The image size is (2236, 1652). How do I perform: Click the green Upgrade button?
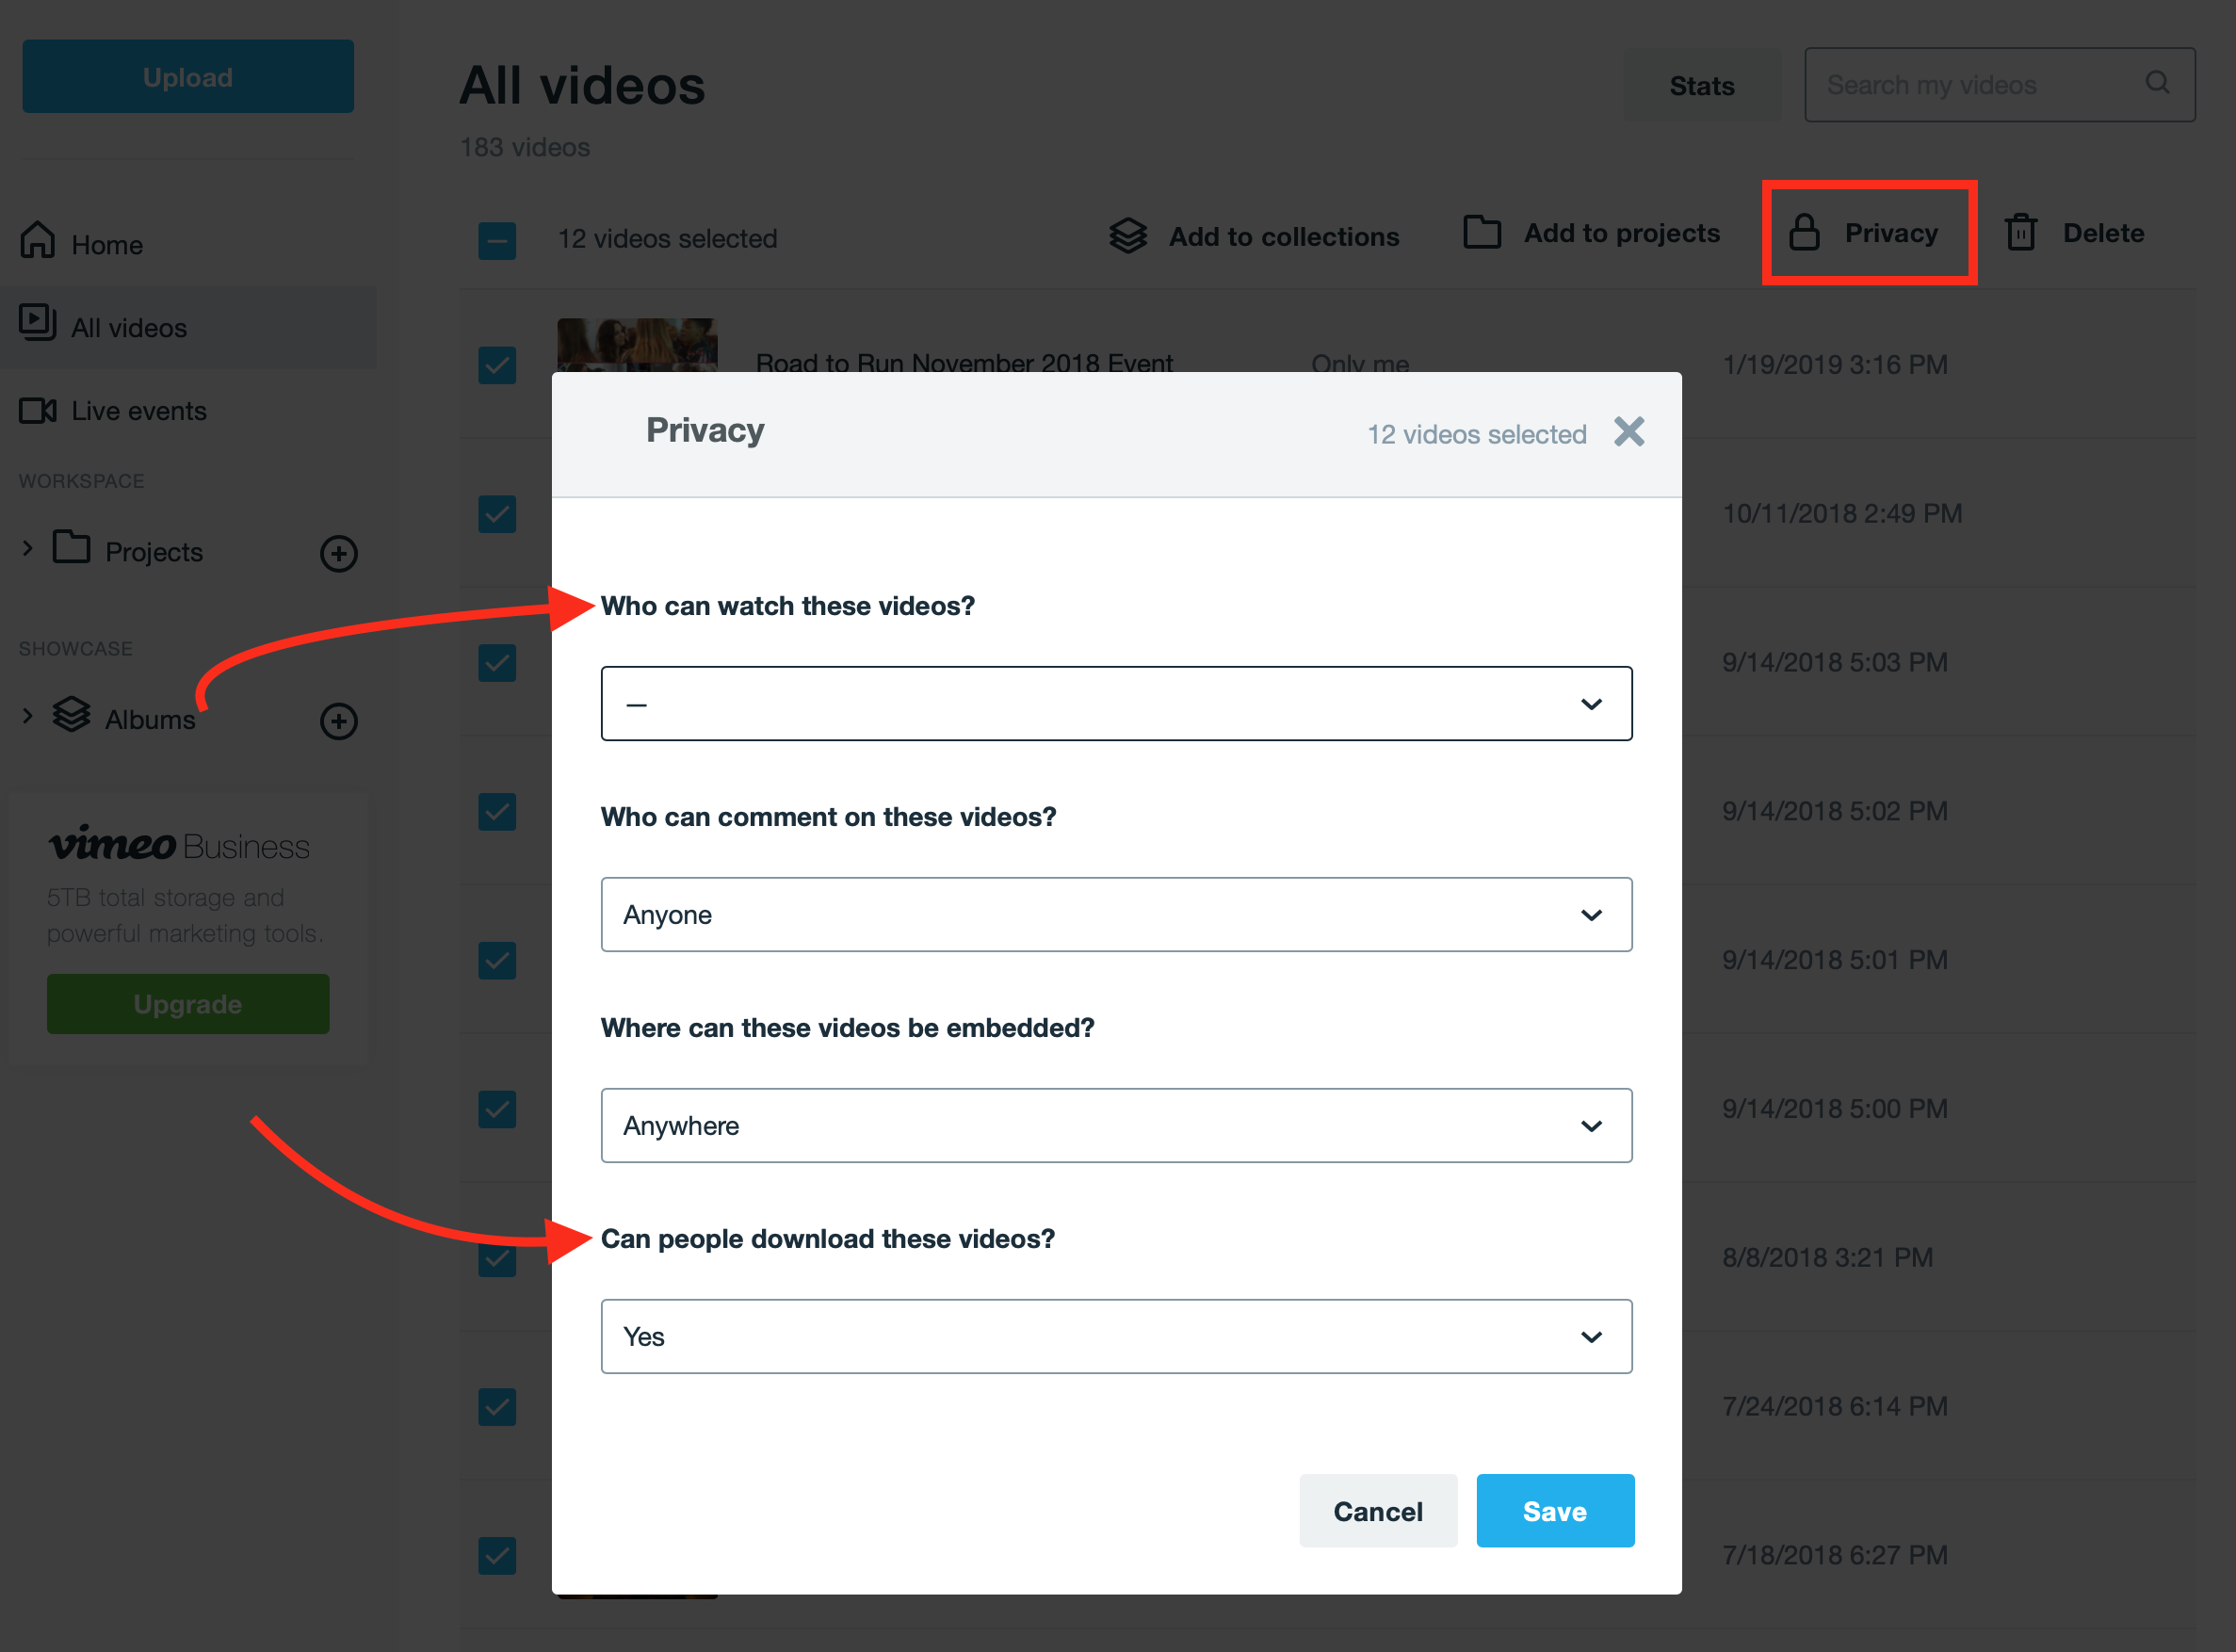pyautogui.click(x=188, y=1004)
